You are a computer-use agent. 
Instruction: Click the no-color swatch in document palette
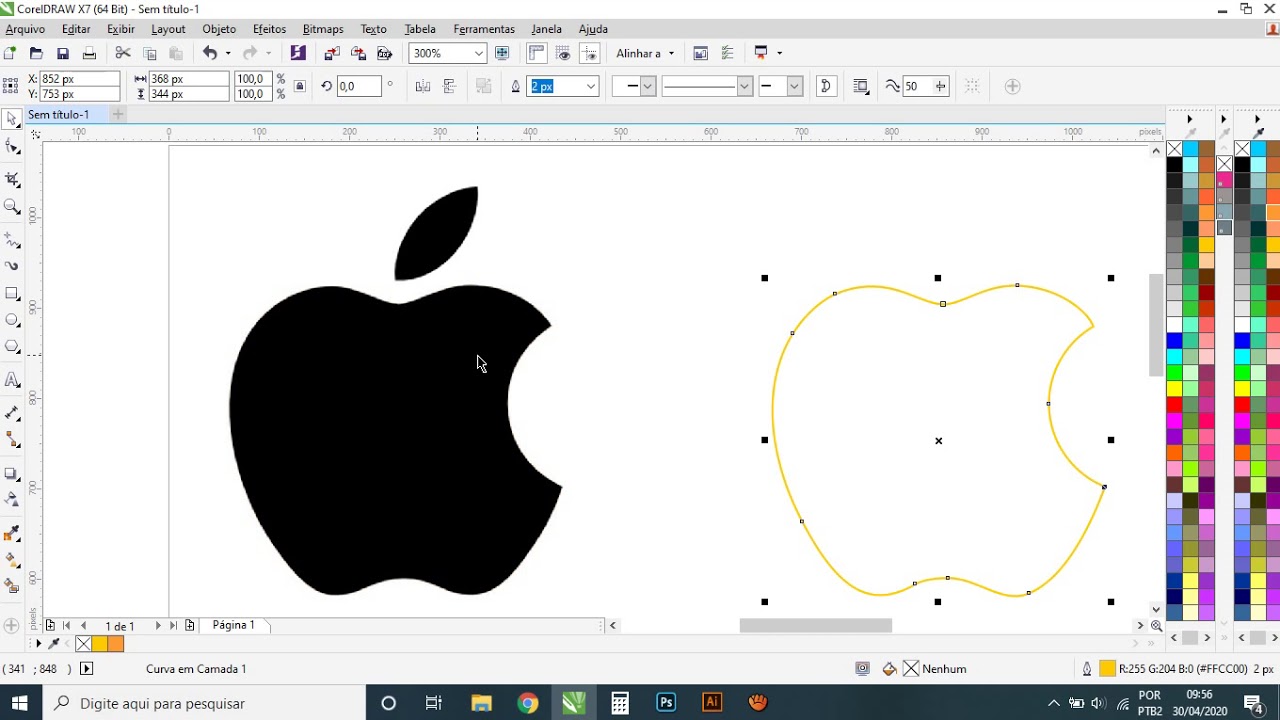pos(84,643)
